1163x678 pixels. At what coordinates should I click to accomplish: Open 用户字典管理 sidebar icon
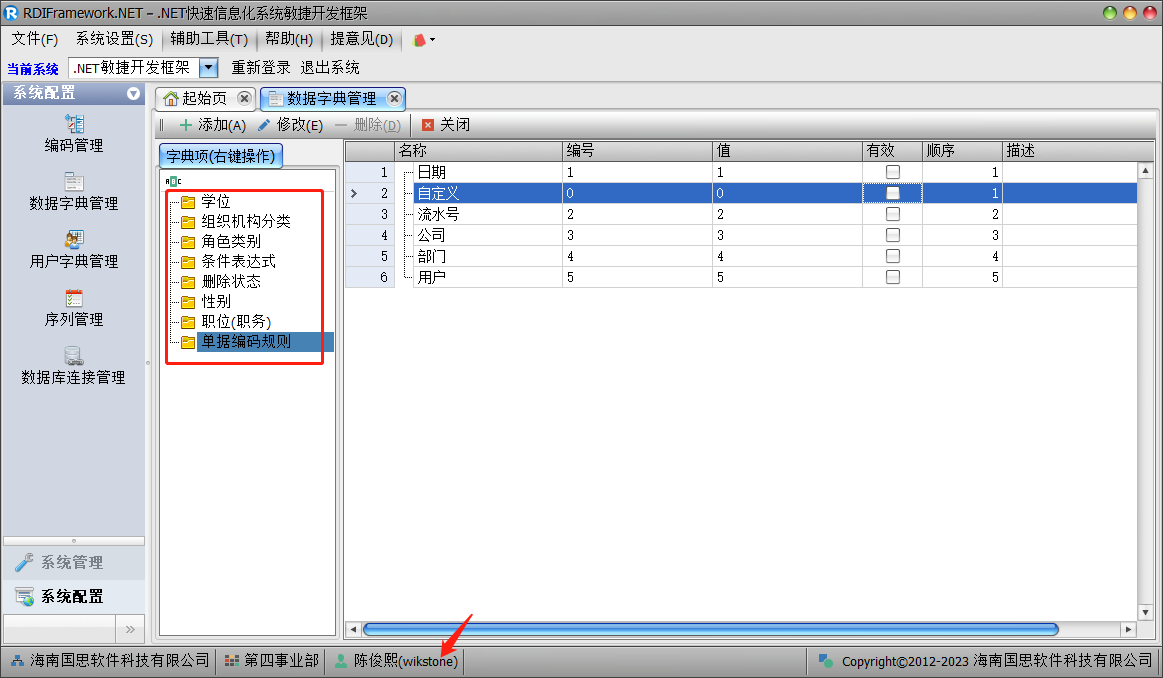click(x=74, y=240)
